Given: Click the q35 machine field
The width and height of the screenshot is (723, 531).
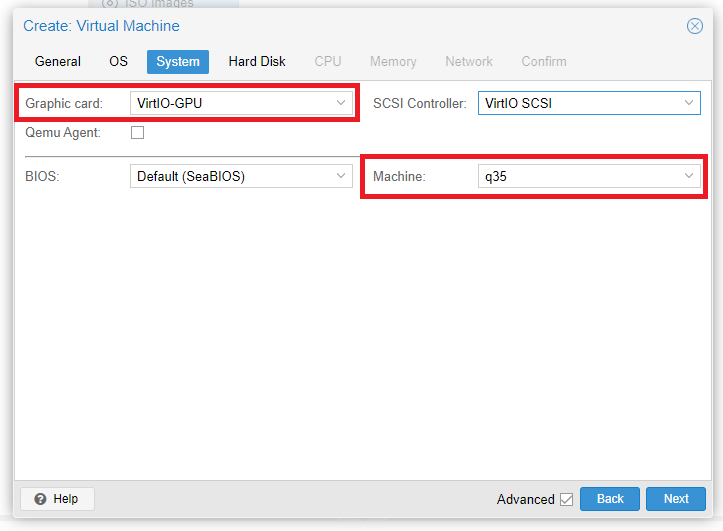Looking at the screenshot, I should [x=589, y=176].
